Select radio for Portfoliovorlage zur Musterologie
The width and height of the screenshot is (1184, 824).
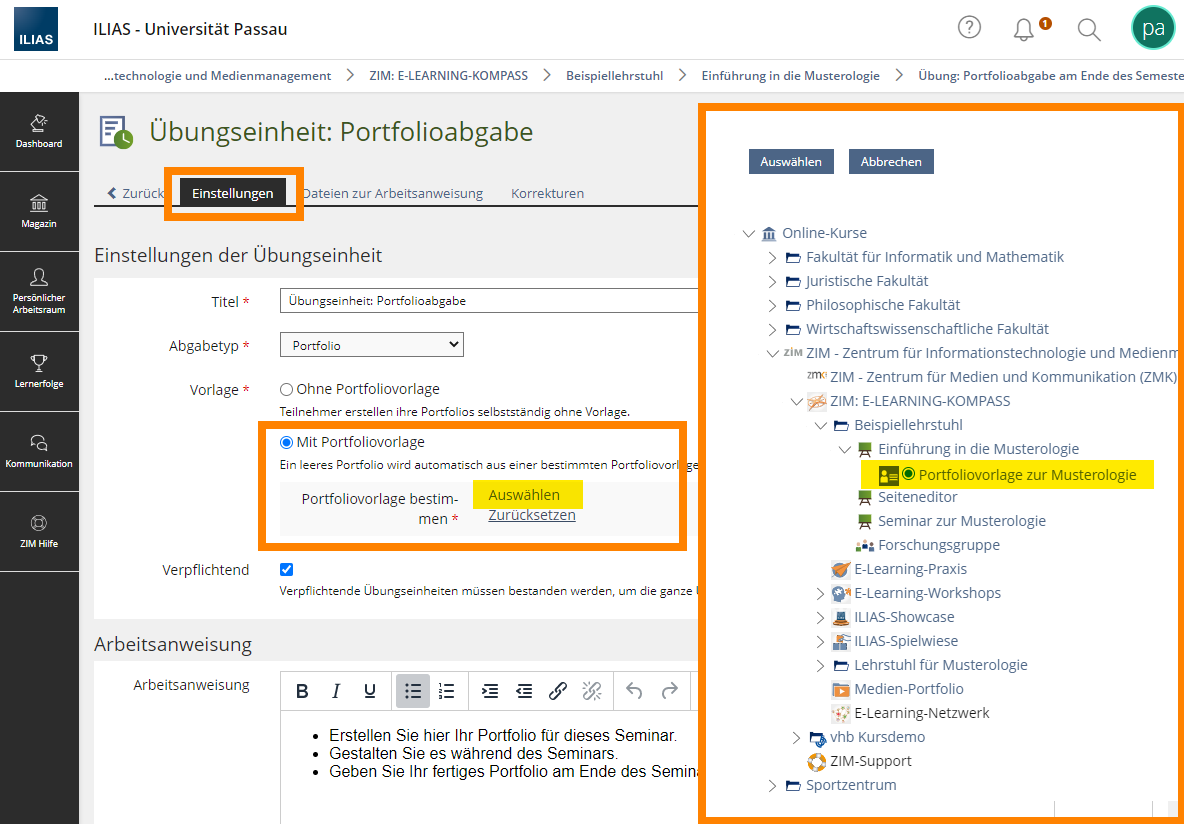tap(908, 474)
